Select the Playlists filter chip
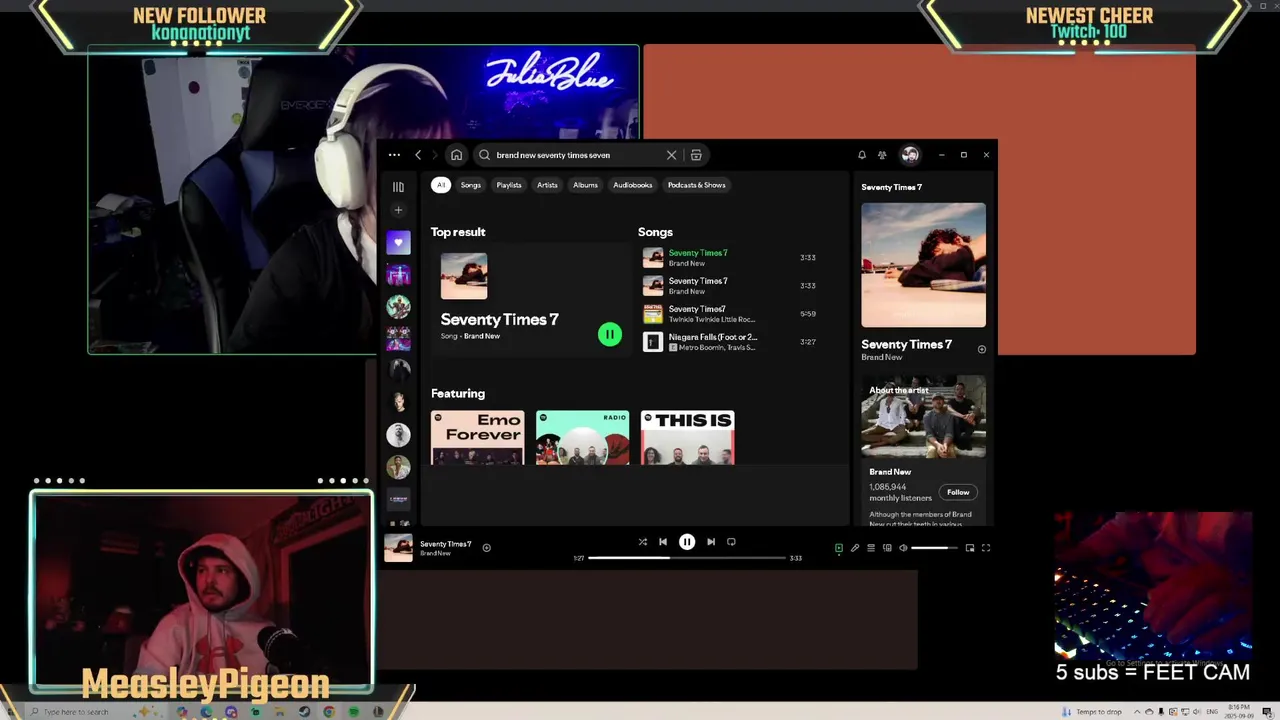The height and width of the screenshot is (720, 1280). pos(509,185)
